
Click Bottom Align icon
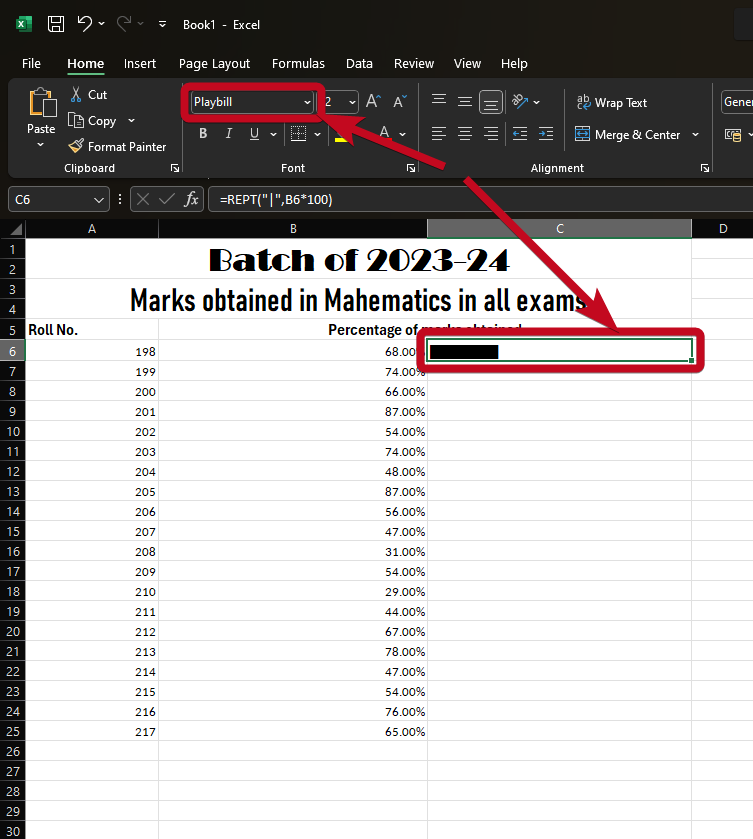pos(491,102)
